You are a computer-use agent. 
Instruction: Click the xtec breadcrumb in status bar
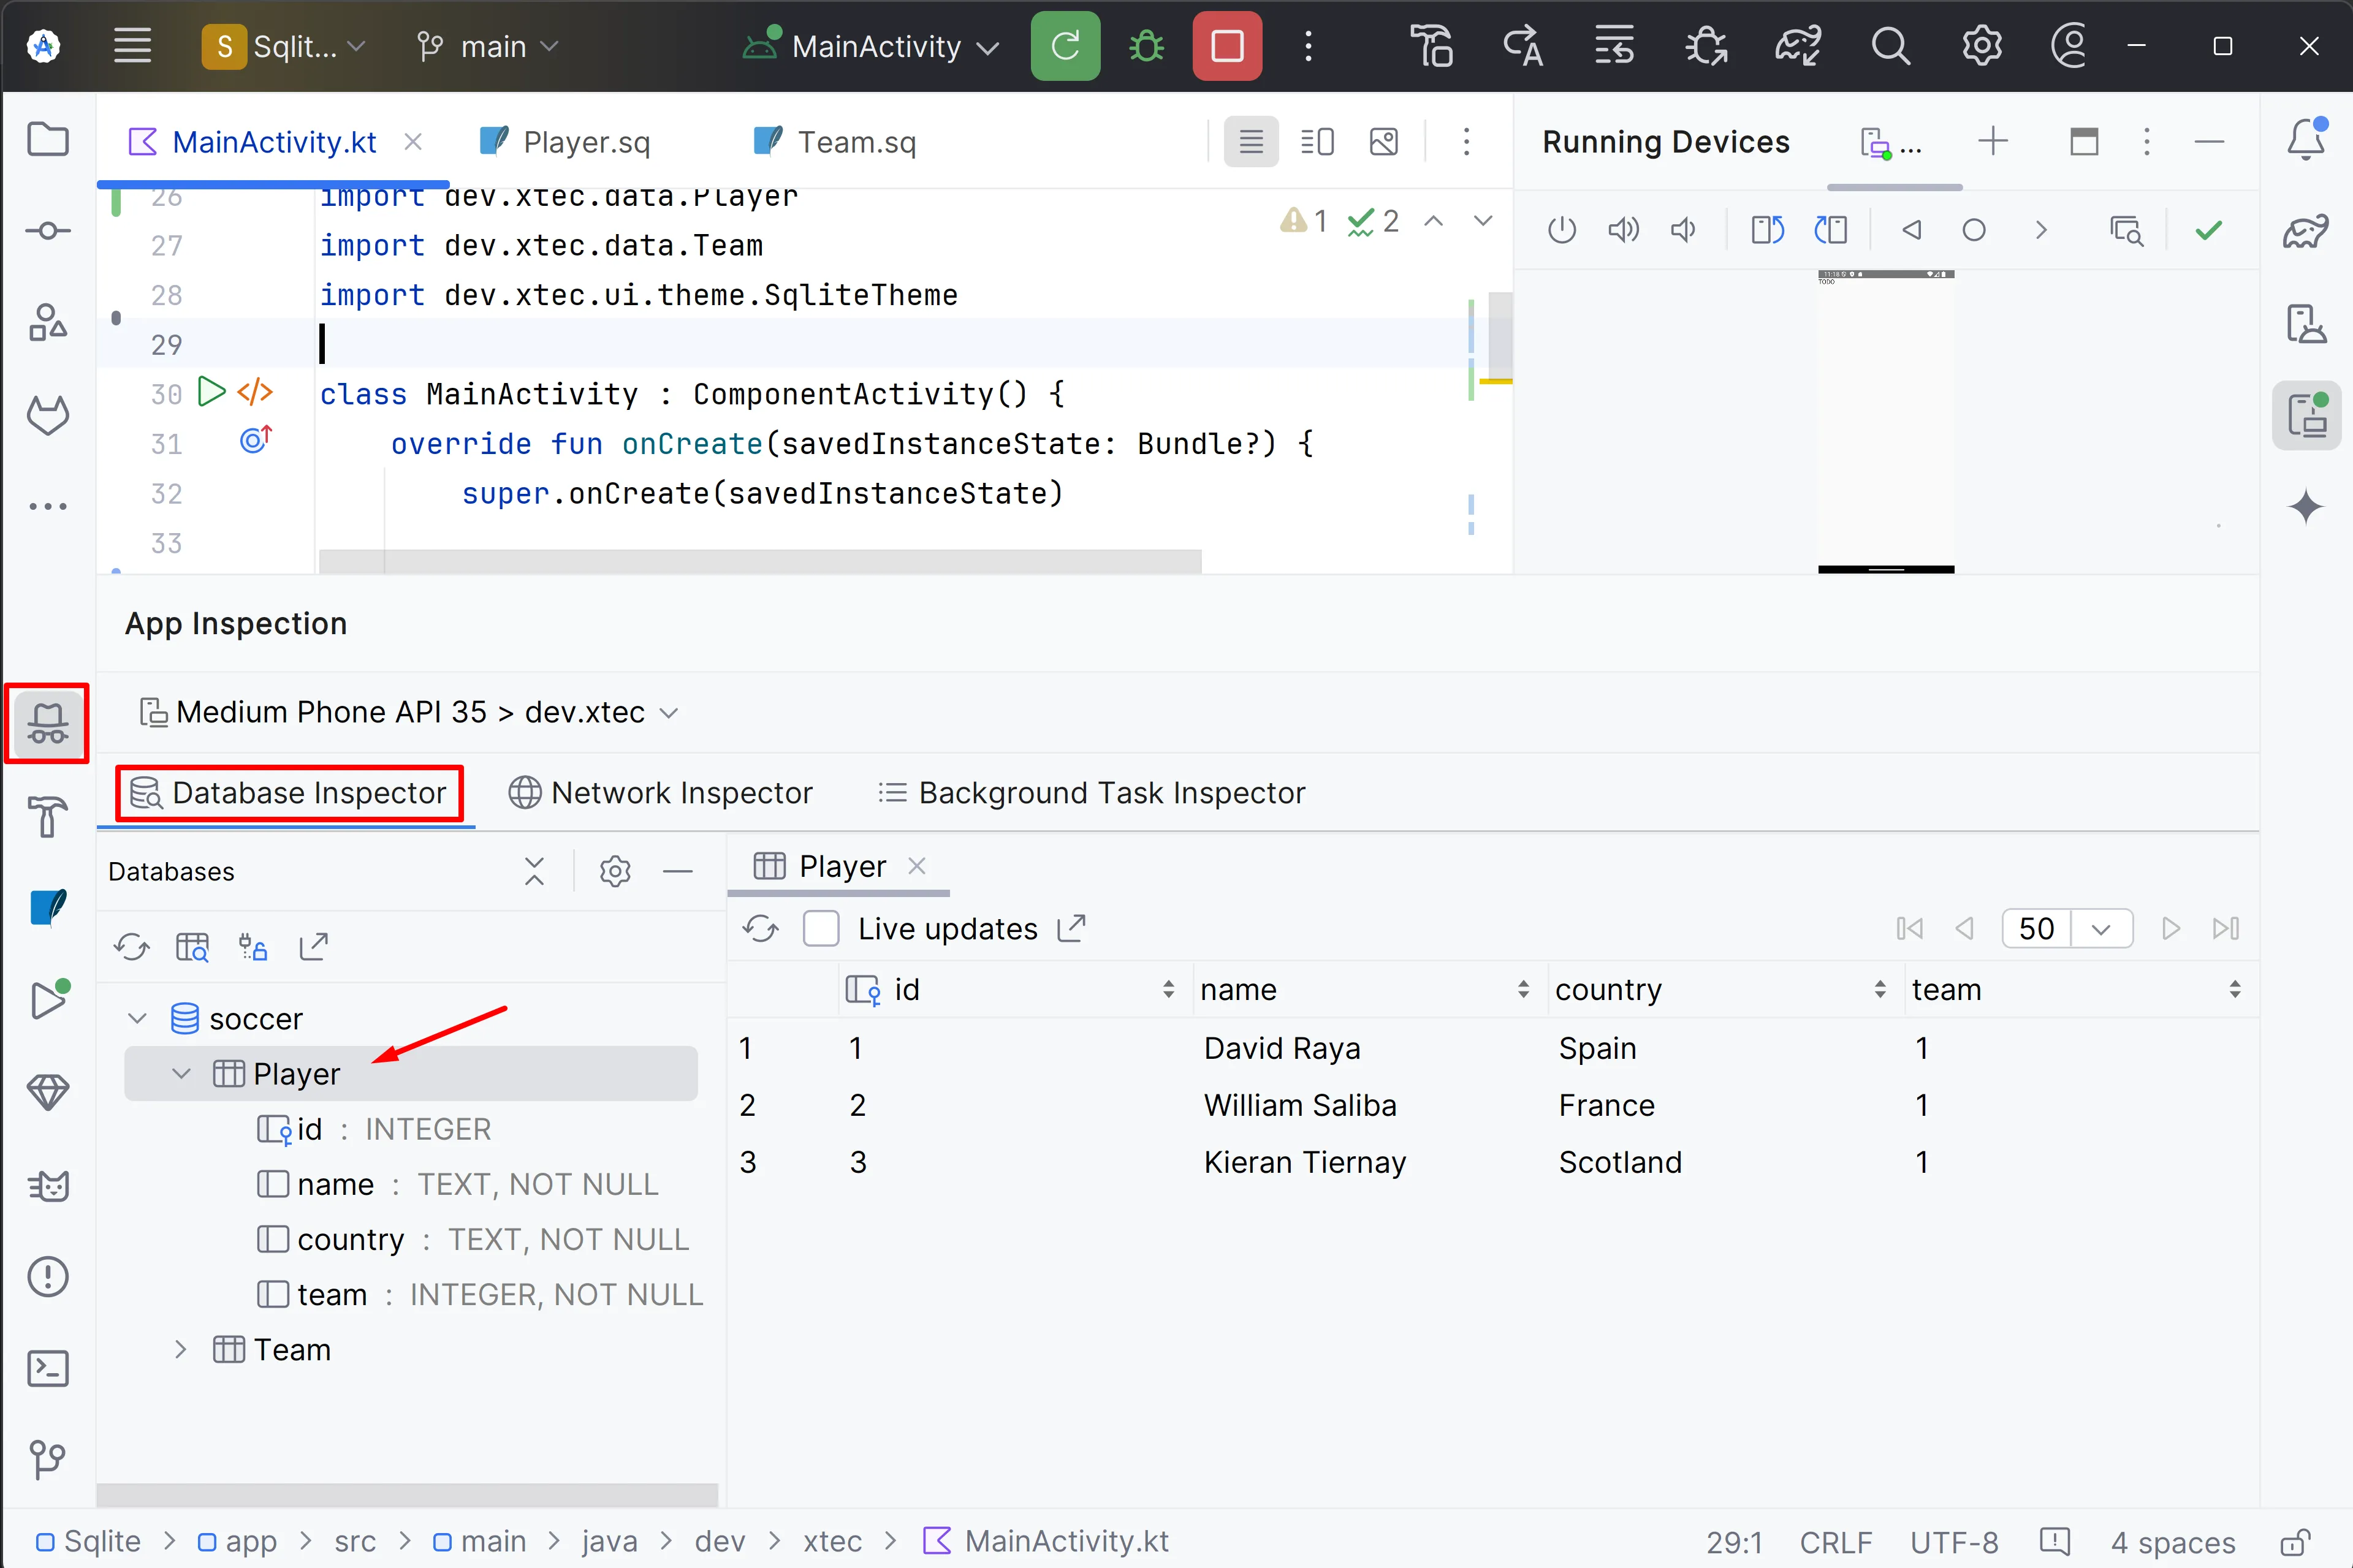(832, 1541)
